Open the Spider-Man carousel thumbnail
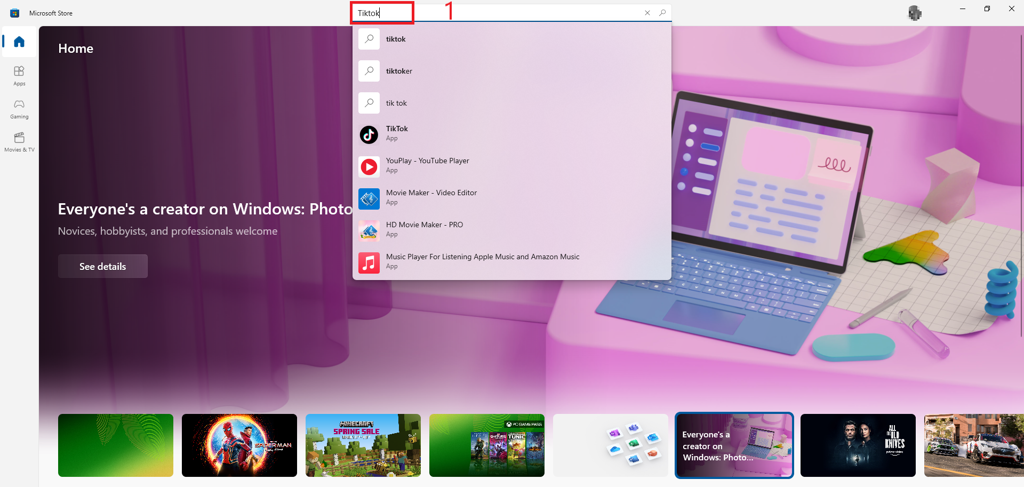 point(239,445)
